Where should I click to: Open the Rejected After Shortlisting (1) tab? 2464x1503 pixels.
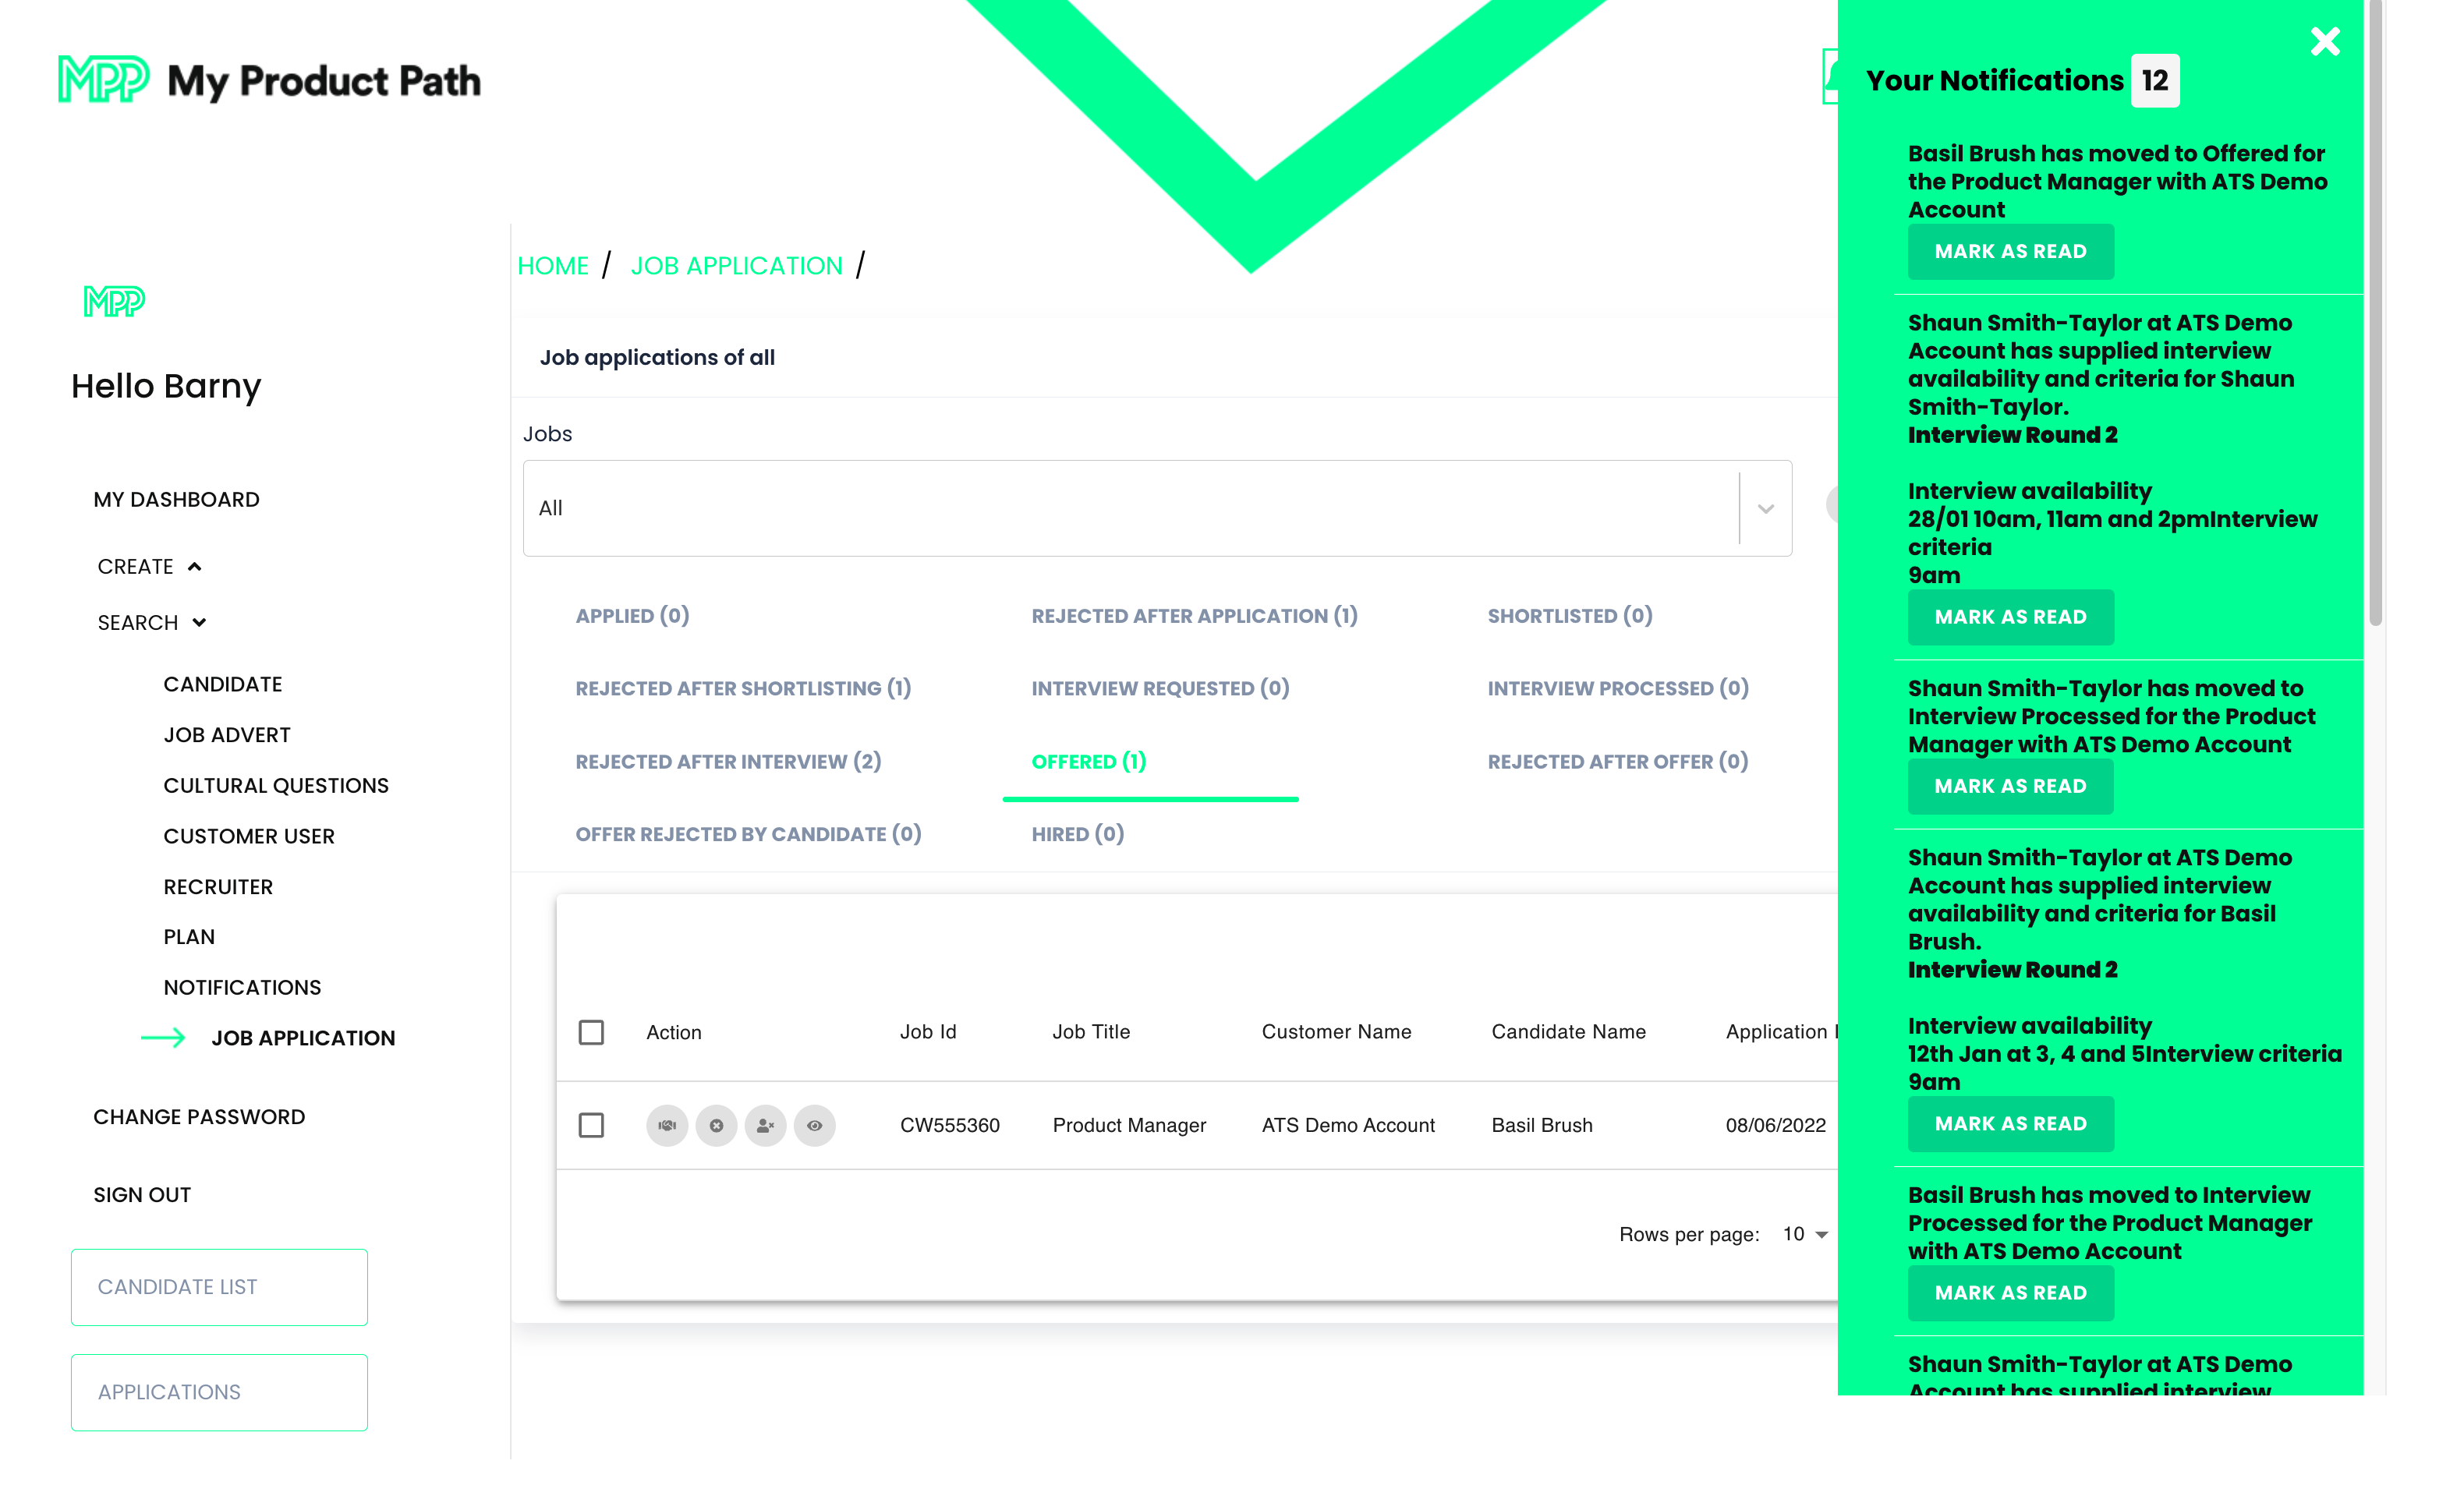[x=743, y=688]
